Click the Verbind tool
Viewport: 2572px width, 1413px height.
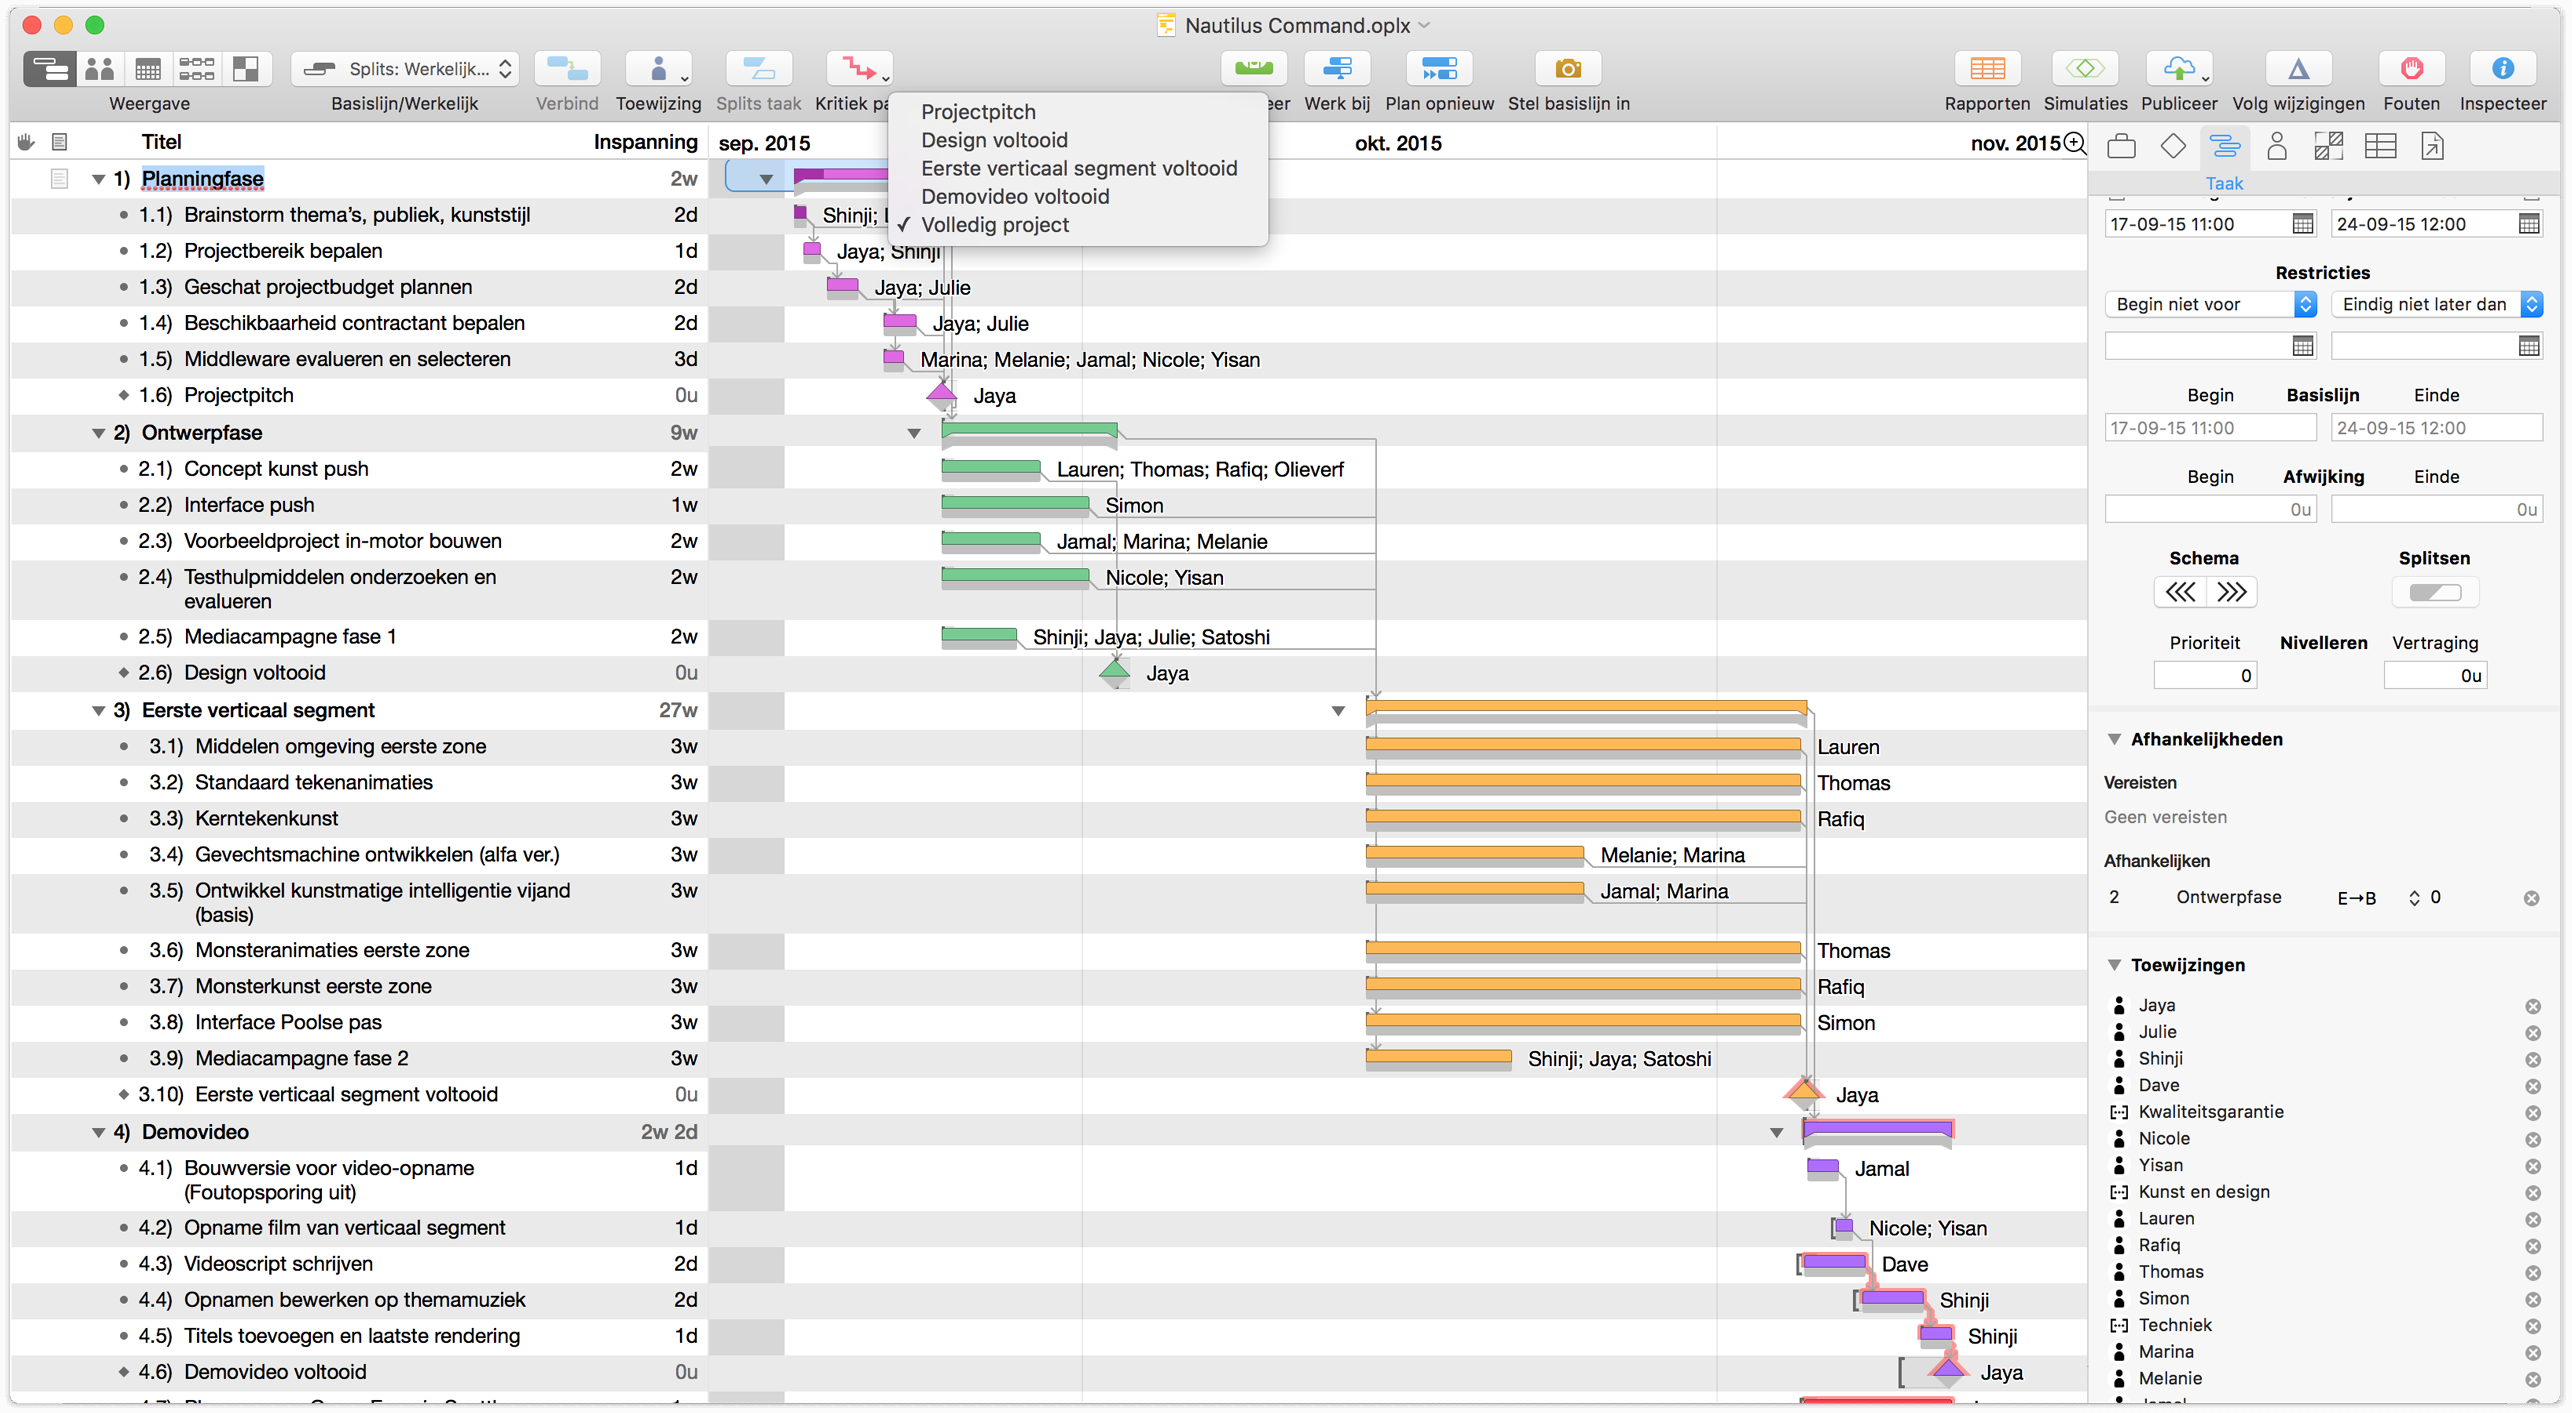point(566,68)
